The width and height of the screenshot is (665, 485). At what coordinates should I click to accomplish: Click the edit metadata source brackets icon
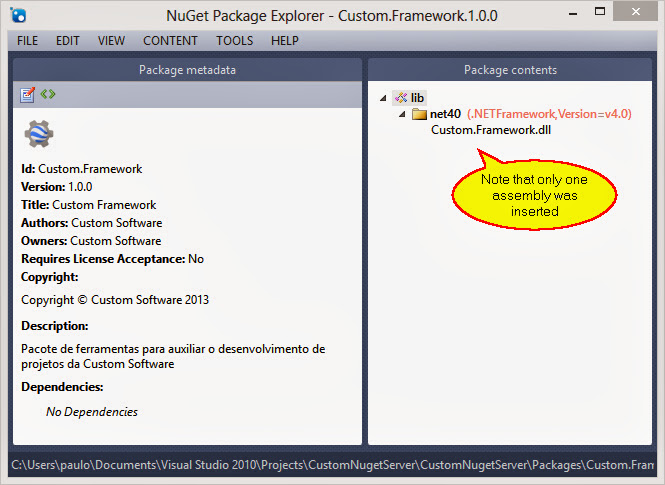pyautogui.click(x=48, y=94)
